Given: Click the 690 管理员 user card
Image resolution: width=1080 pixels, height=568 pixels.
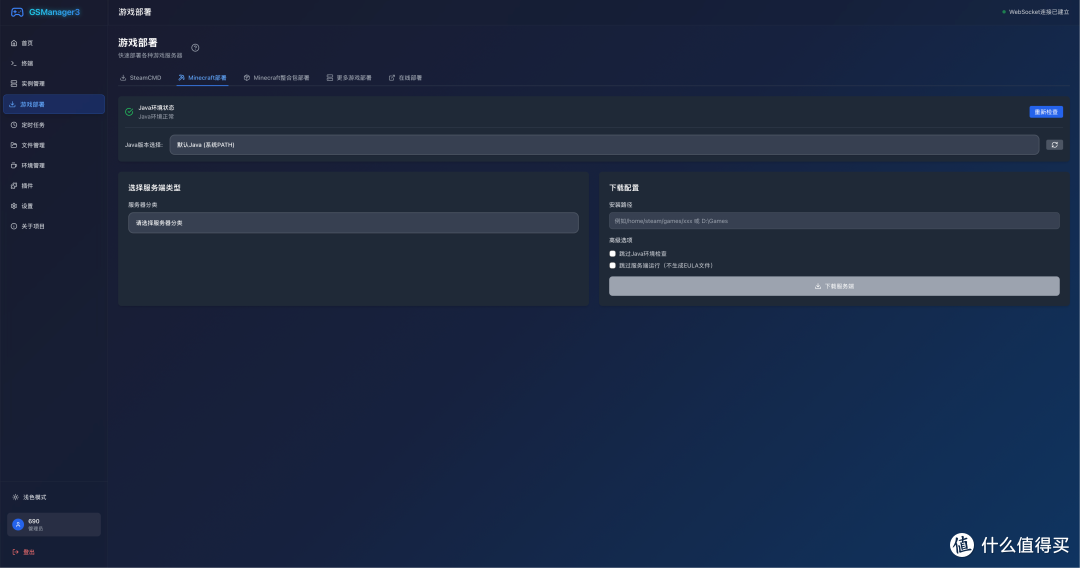Looking at the screenshot, I should tap(54, 525).
